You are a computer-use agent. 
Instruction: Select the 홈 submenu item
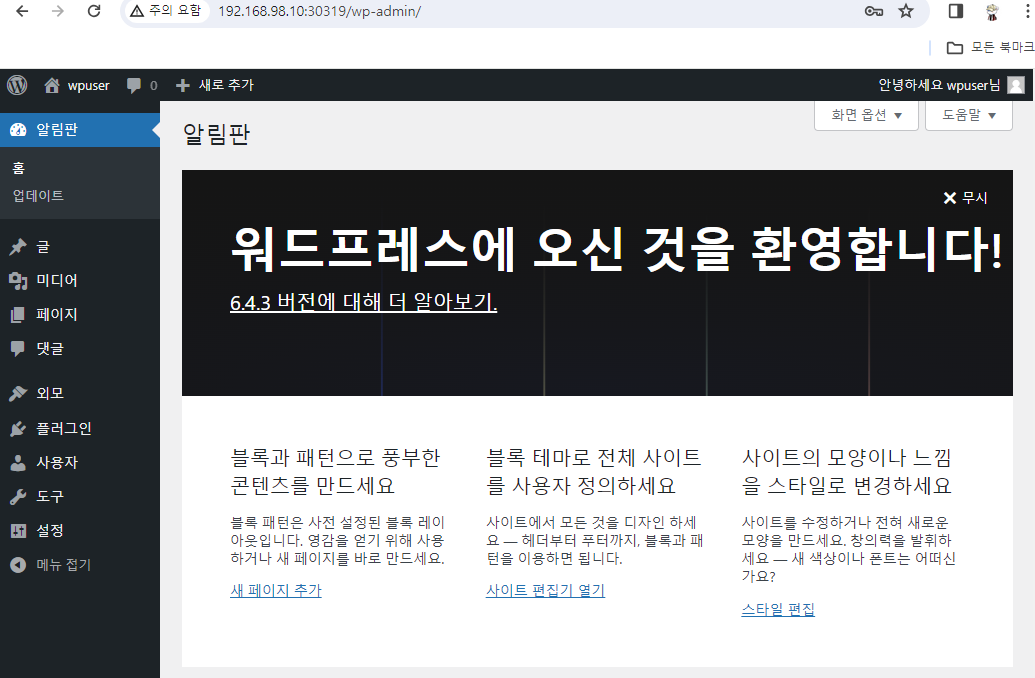18,168
